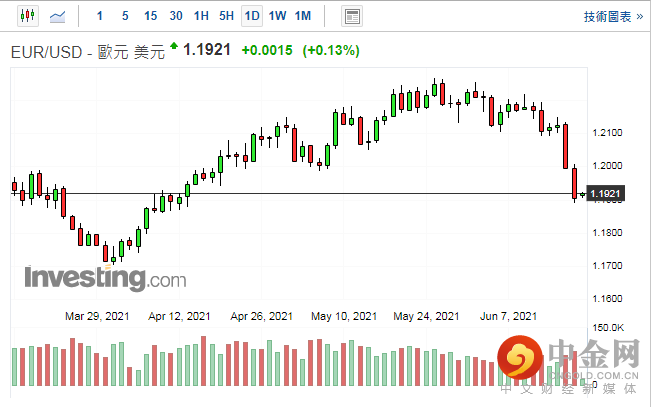Click the May 24, 2021 date label

[x=426, y=316]
